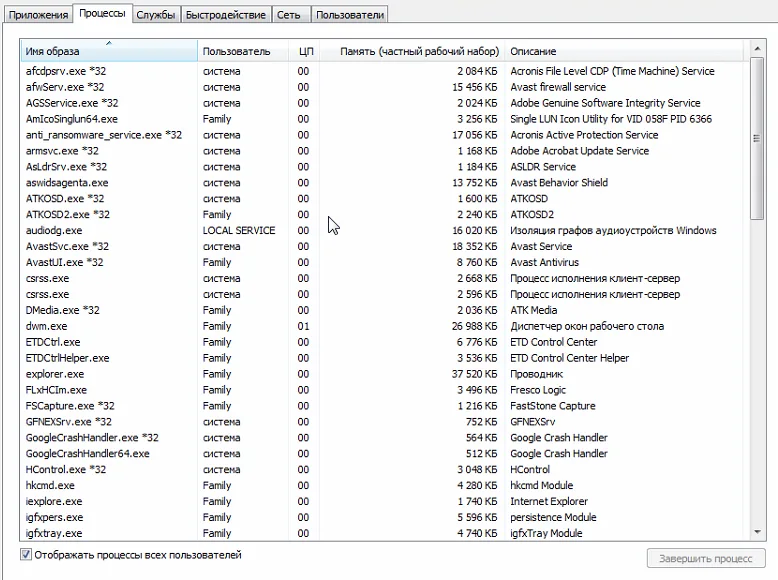Select the AGSService.exe *32 process

(x=385, y=103)
